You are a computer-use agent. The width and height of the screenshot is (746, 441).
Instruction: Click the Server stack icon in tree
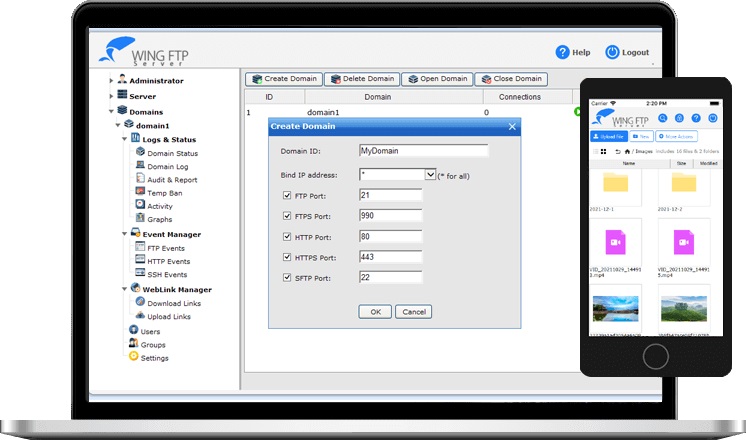122,94
